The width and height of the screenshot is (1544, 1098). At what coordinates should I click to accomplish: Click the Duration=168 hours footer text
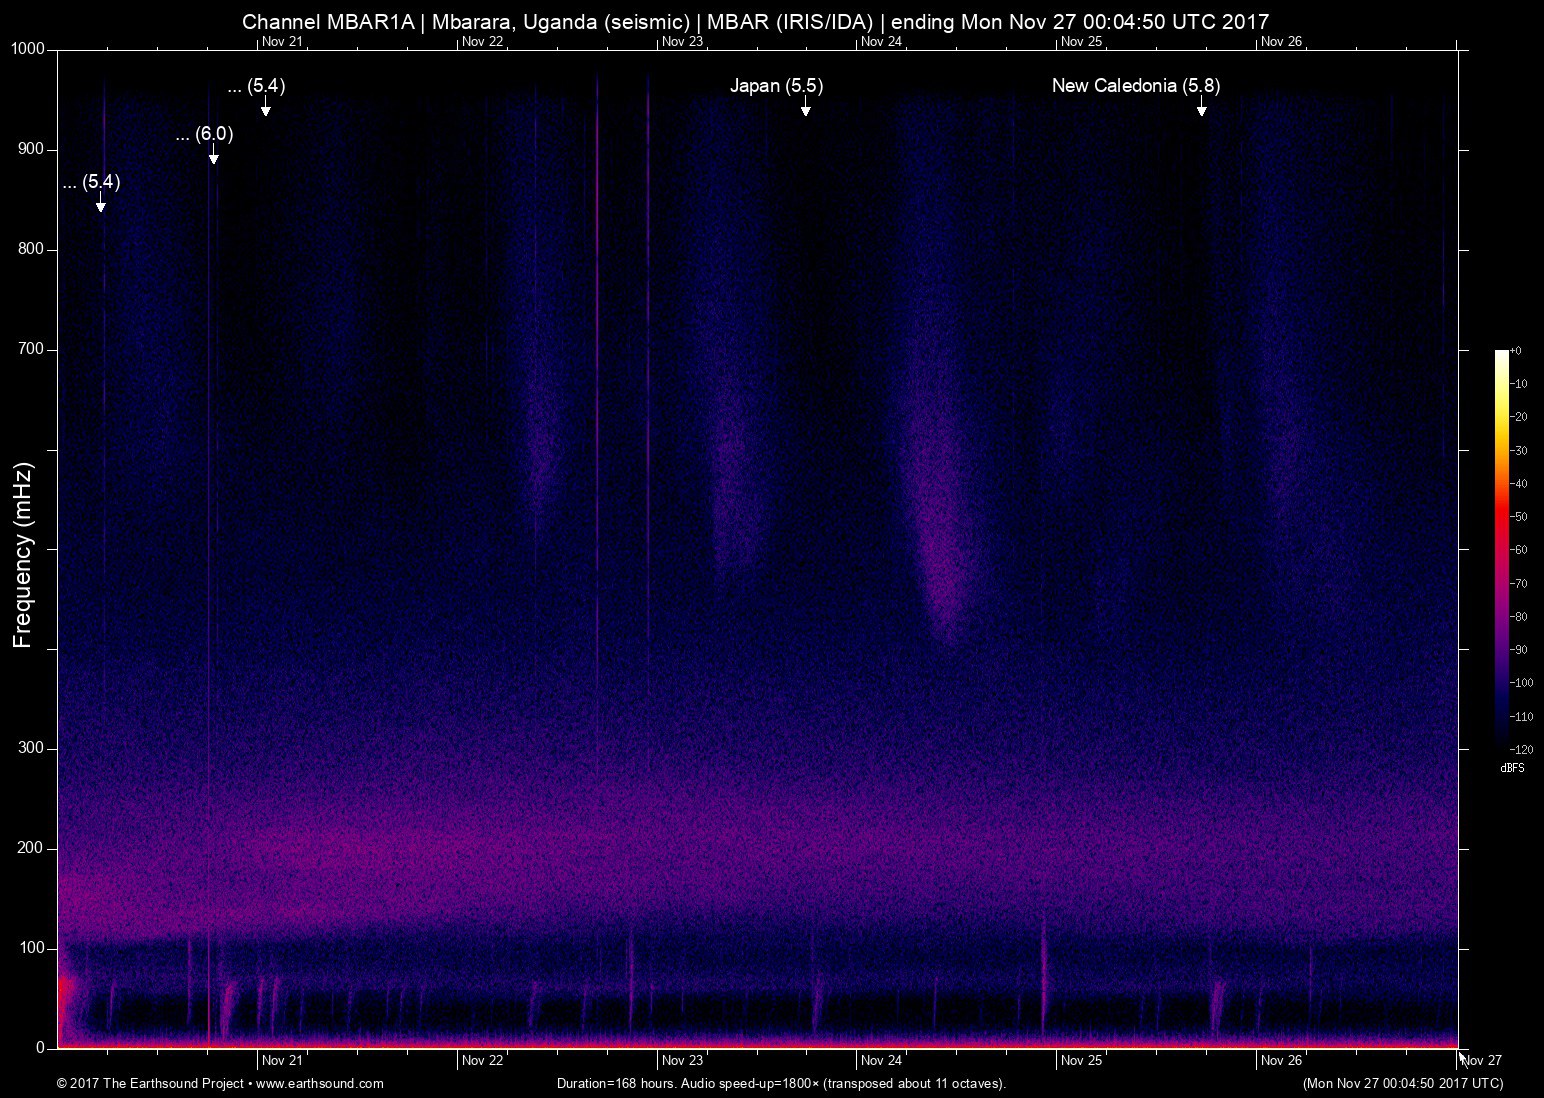click(x=780, y=1083)
